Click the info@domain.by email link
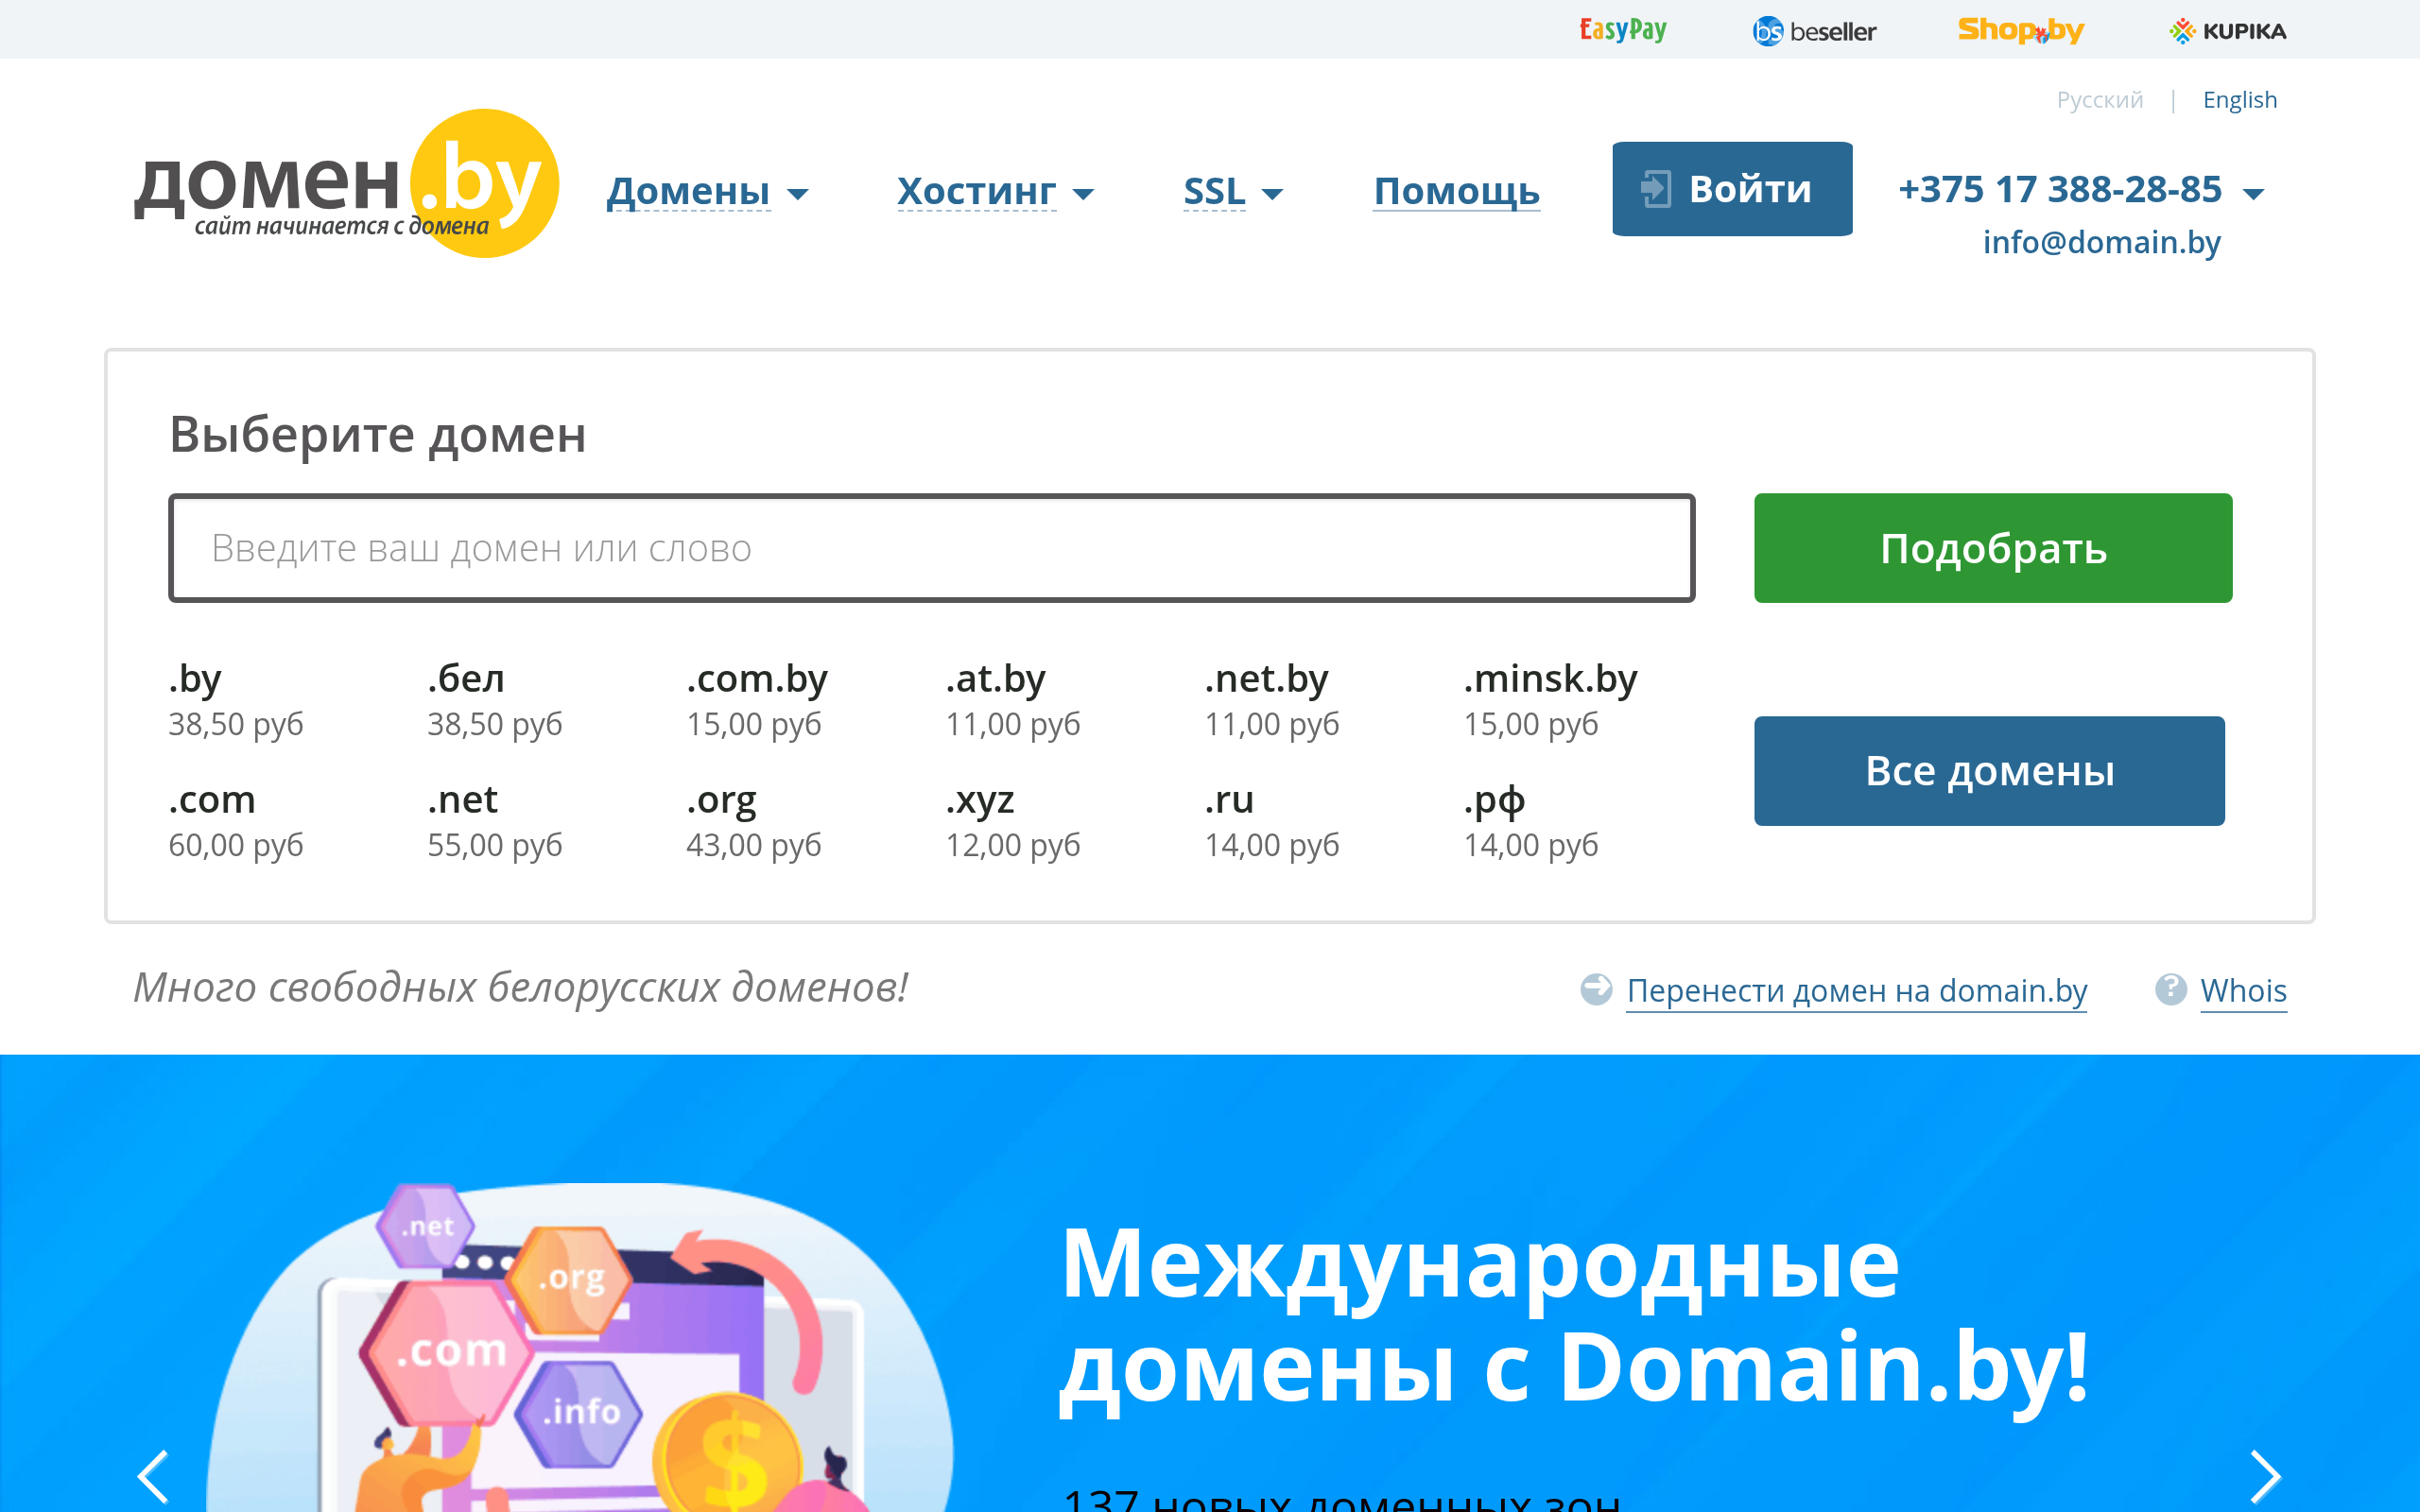The height and width of the screenshot is (1512, 2420). [2101, 242]
